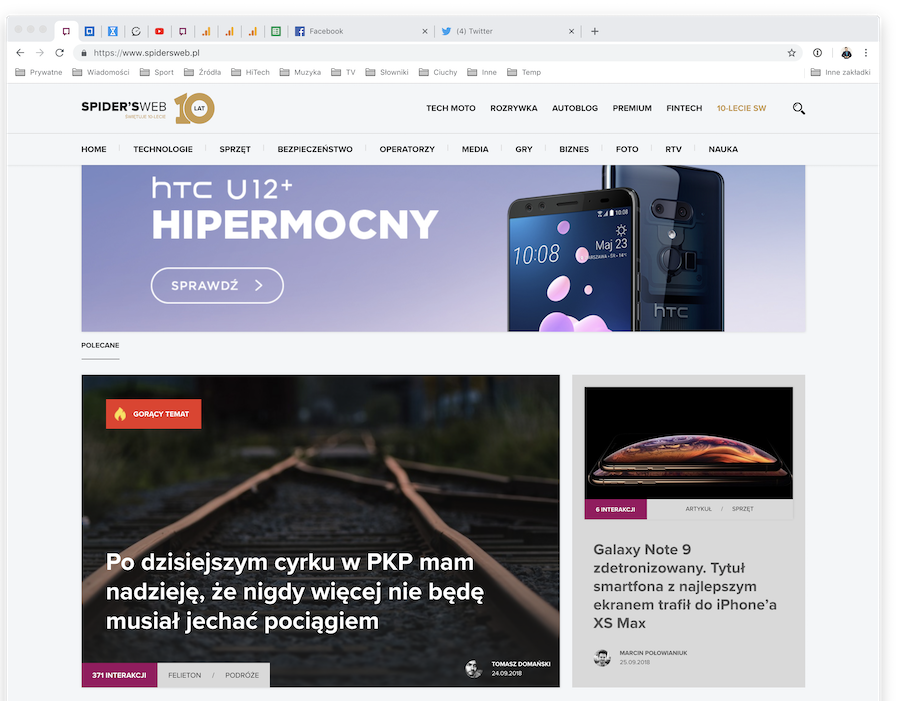Bookmark this page with the star icon
Image resolution: width=900 pixels, height=701 pixels.
click(x=792, y=53)
